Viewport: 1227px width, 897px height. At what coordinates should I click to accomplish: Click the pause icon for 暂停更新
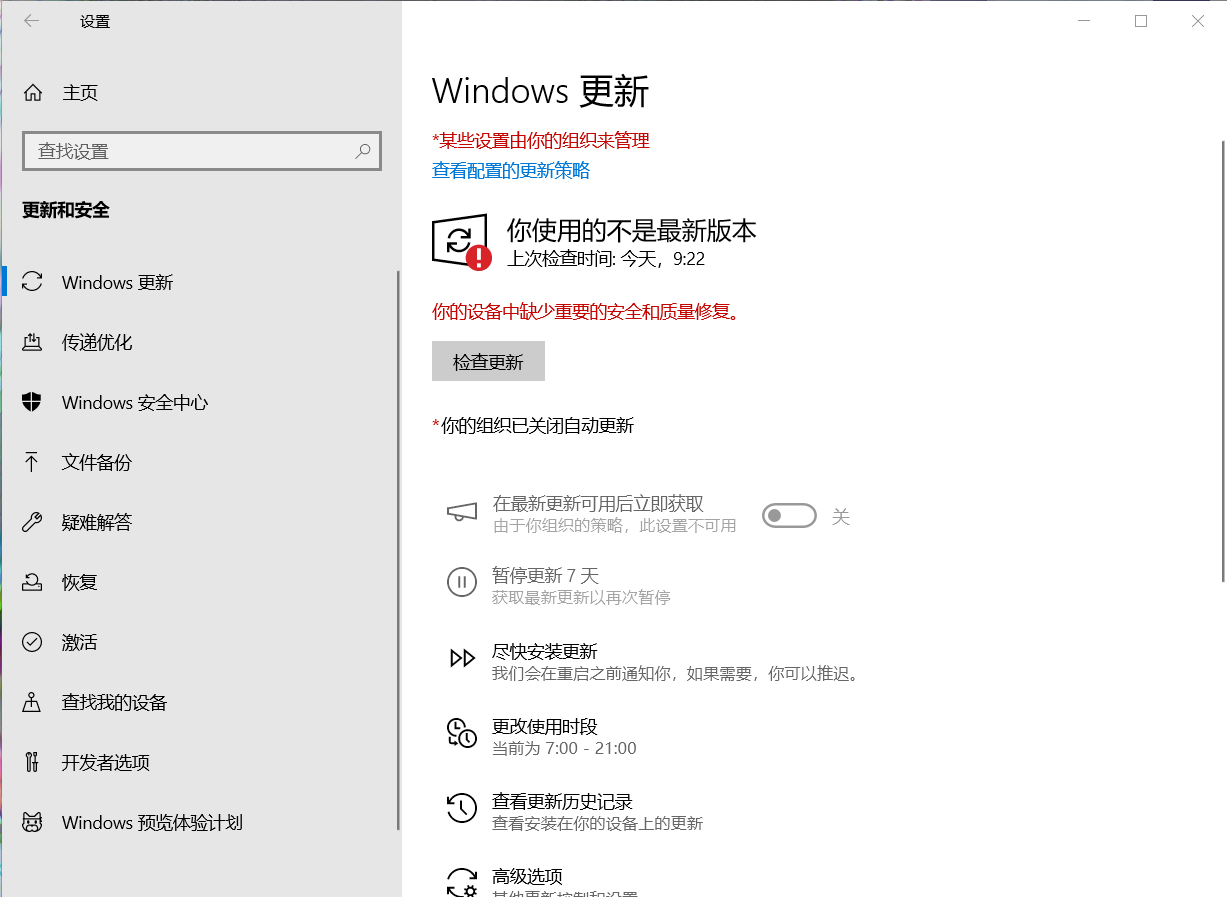(x=461, y=582)
